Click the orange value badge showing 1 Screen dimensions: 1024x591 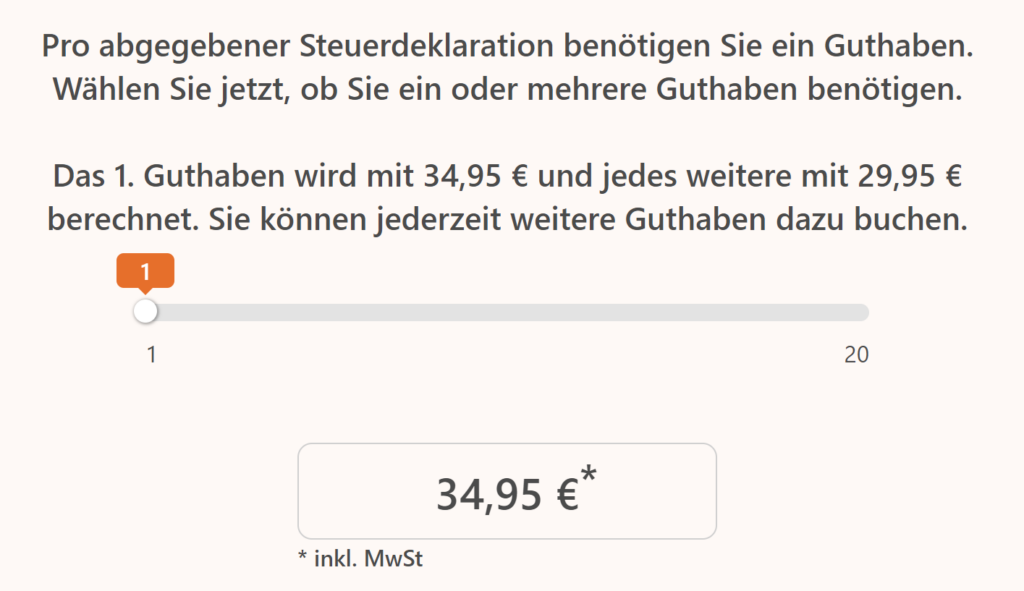coord(146,270)
